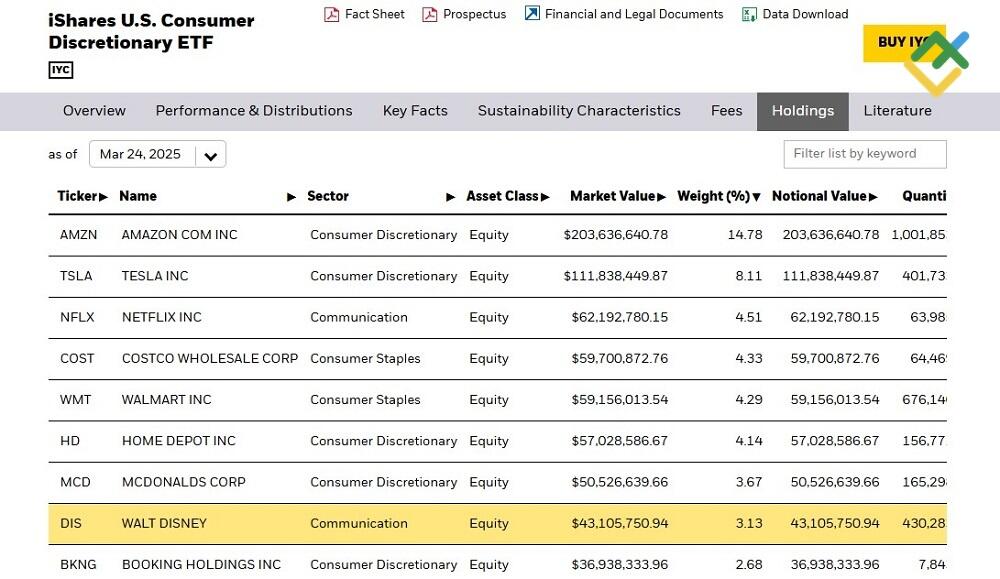
Task: Select the AMAZON COM INC name cell
Action: pyautogui.click(x=179, y=235)
